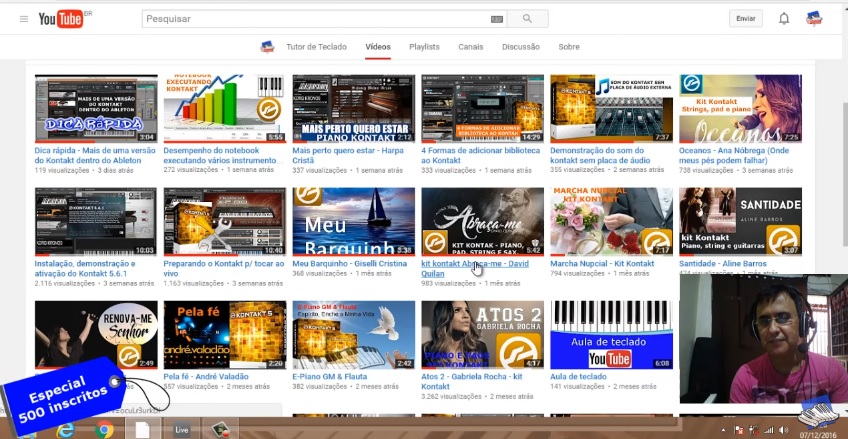Open the notifications bell

click(x=784, y=19)
